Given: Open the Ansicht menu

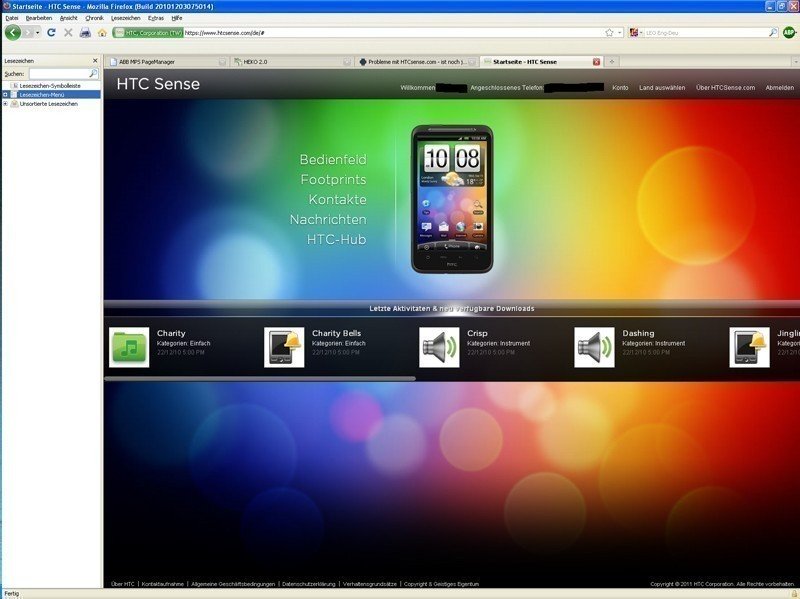Looking at the screenshot, I should [x=68, y=18].
